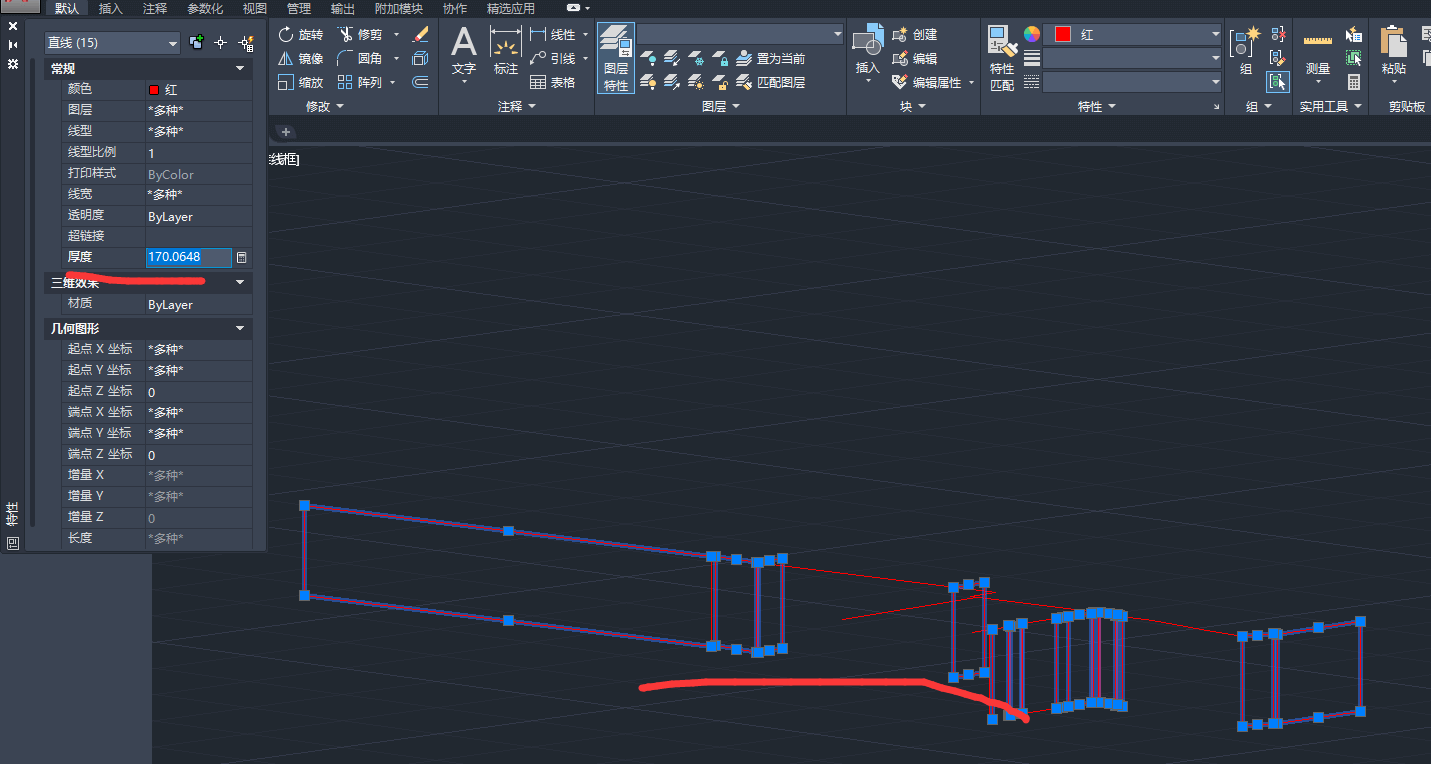Collapse the 常规 (General) properties section
The height and width of the screenshot is (764, 1431).
click(240, 68)
